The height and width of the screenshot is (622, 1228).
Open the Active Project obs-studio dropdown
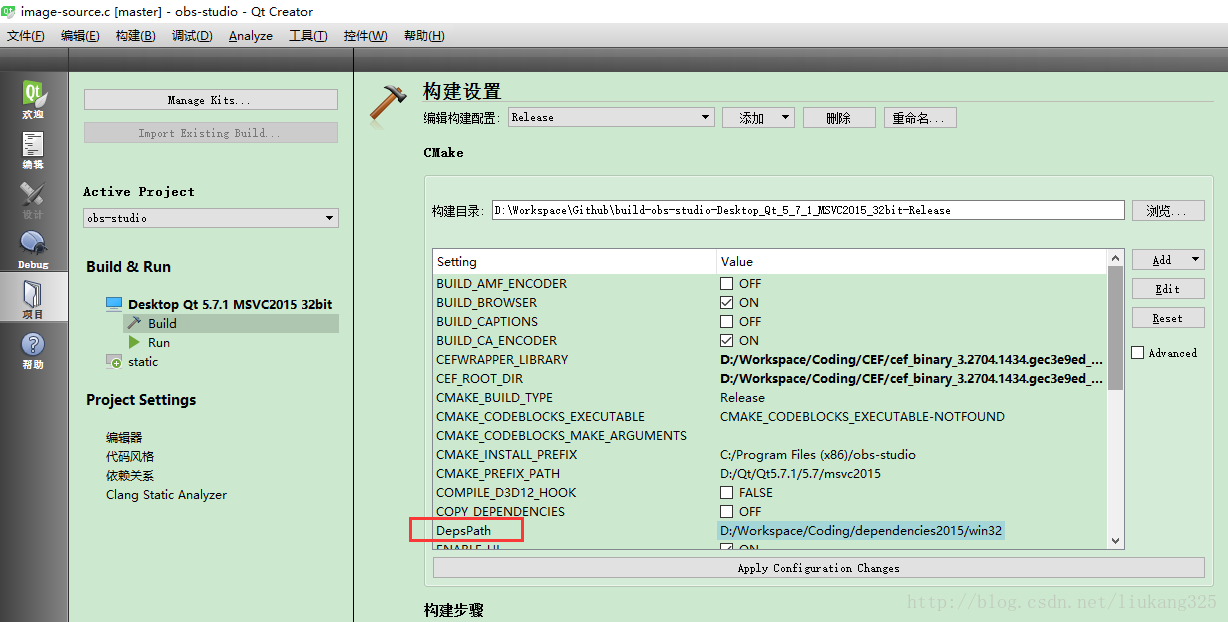(x=211, y=218)
